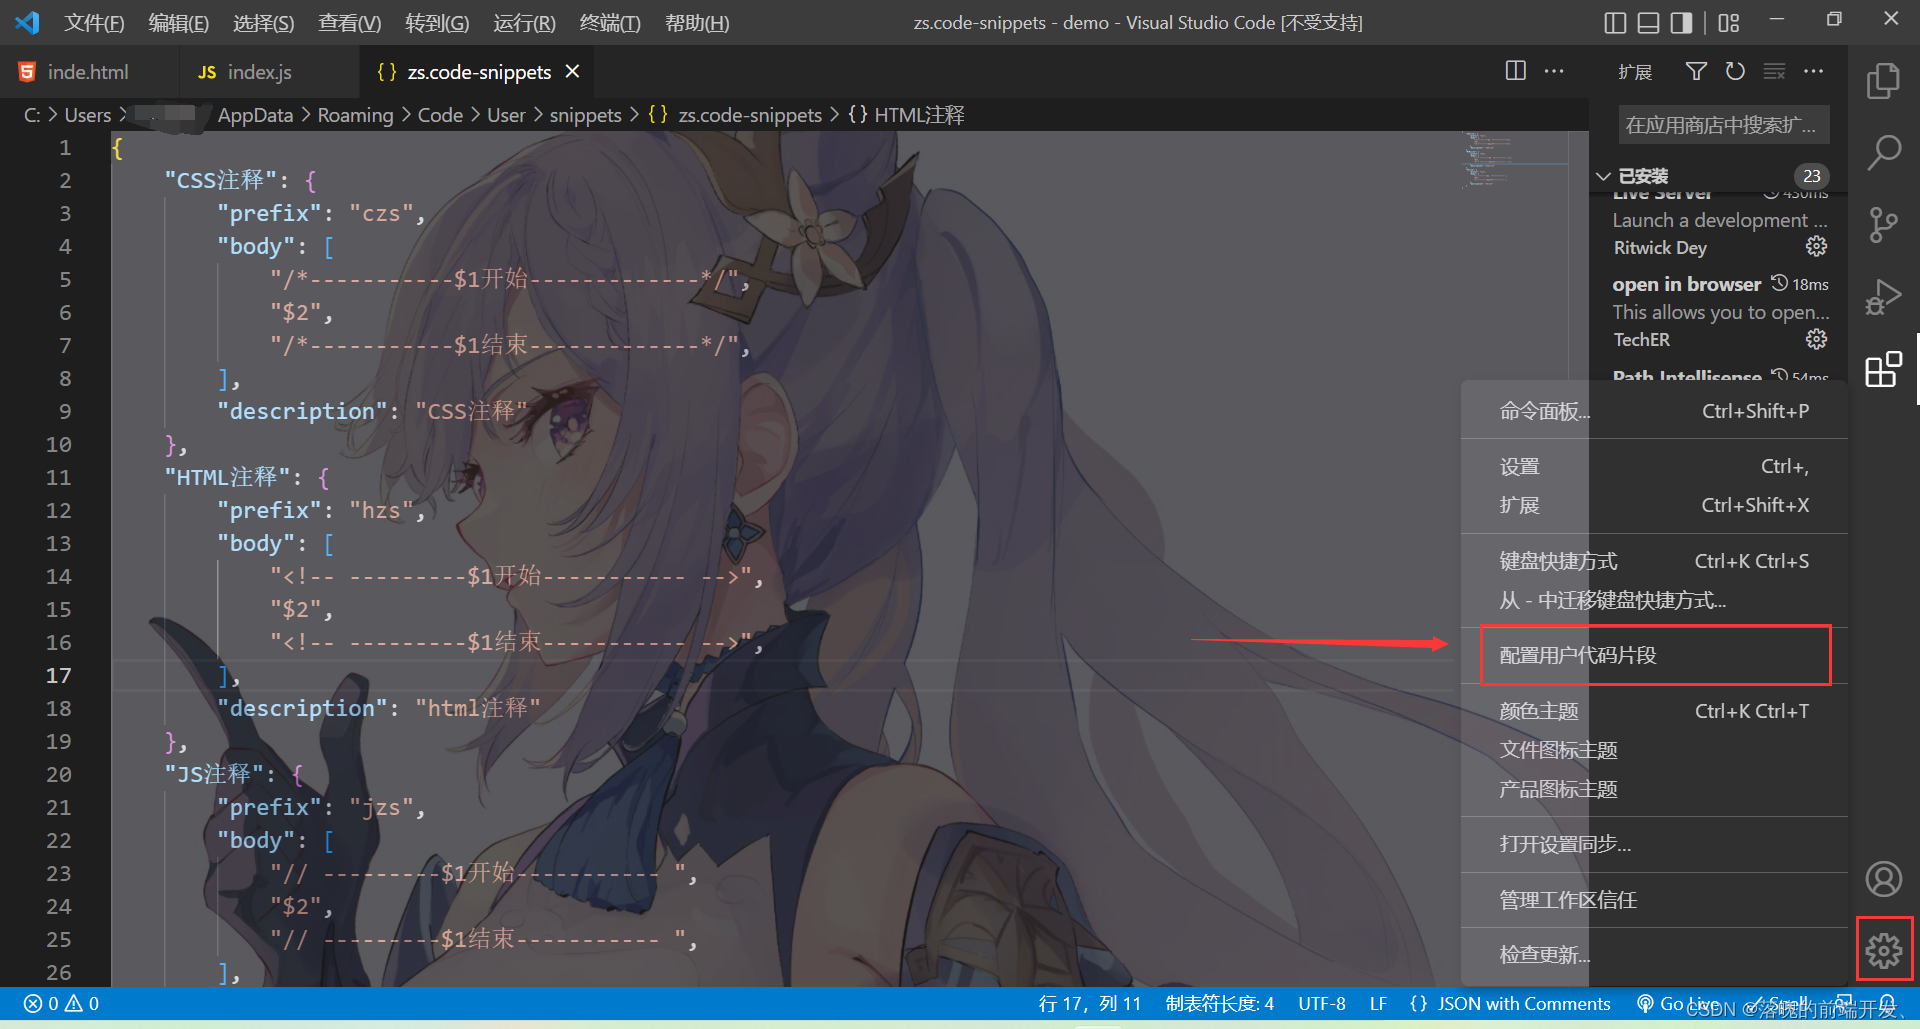Open Live Server manage gear

click(1817, 246)
